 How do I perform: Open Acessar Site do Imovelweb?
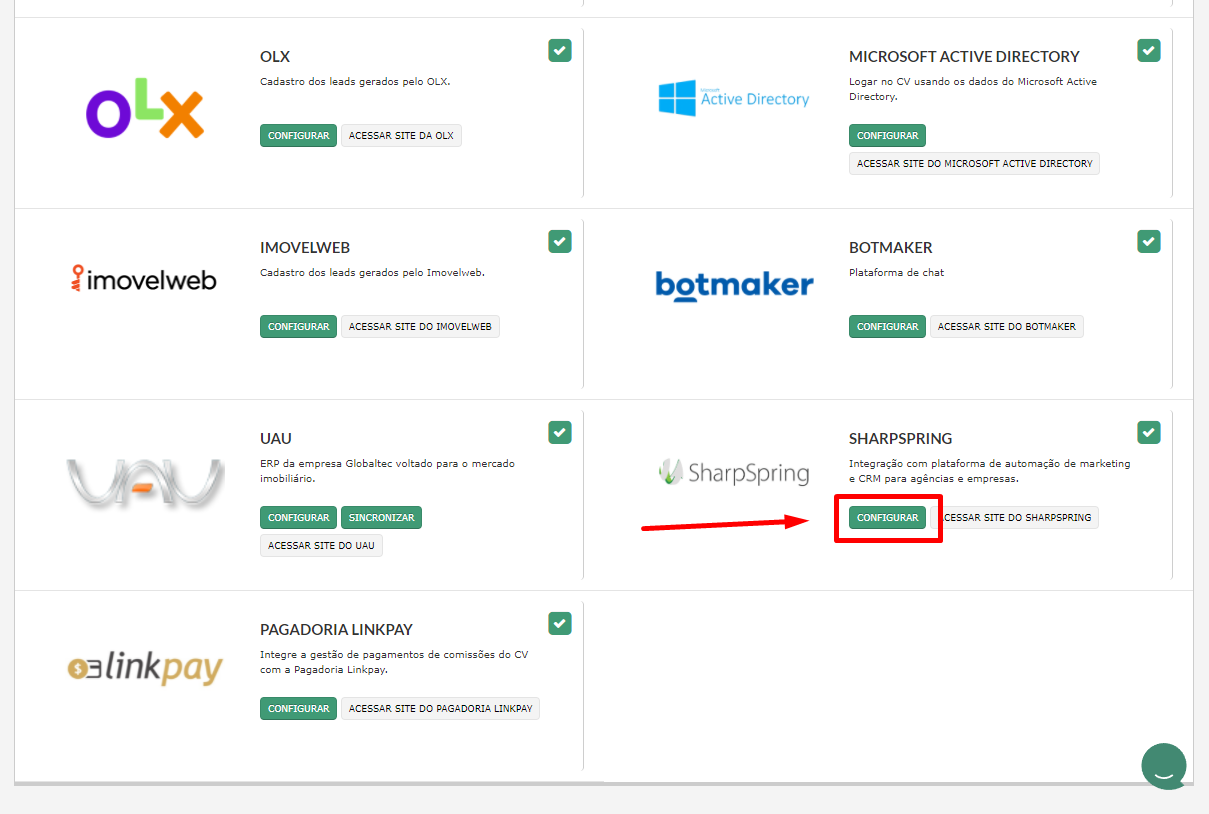point(420,327)
